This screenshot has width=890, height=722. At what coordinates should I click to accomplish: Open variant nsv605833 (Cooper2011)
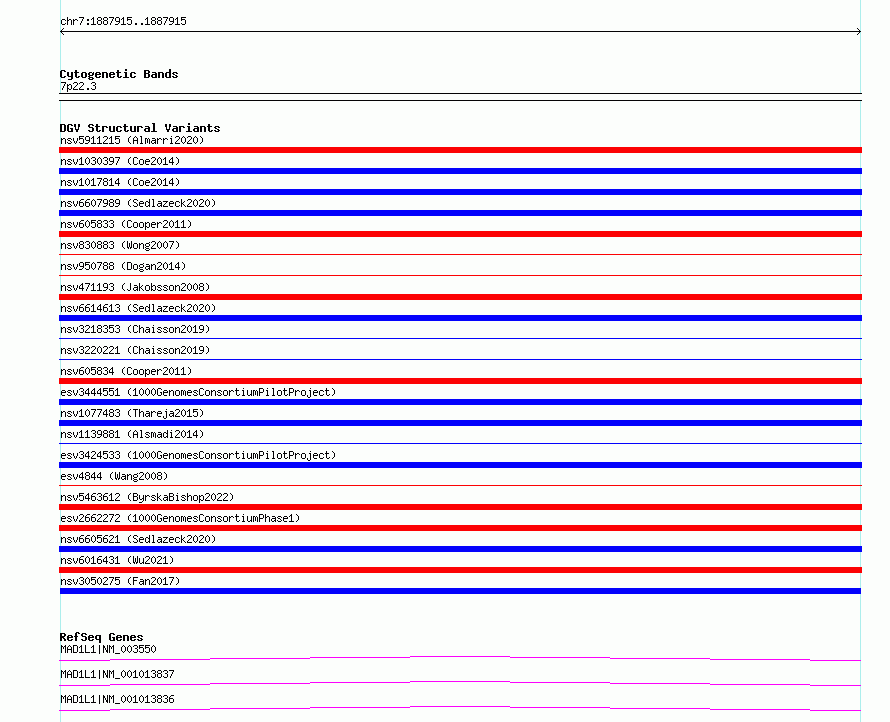pos(126,224)
